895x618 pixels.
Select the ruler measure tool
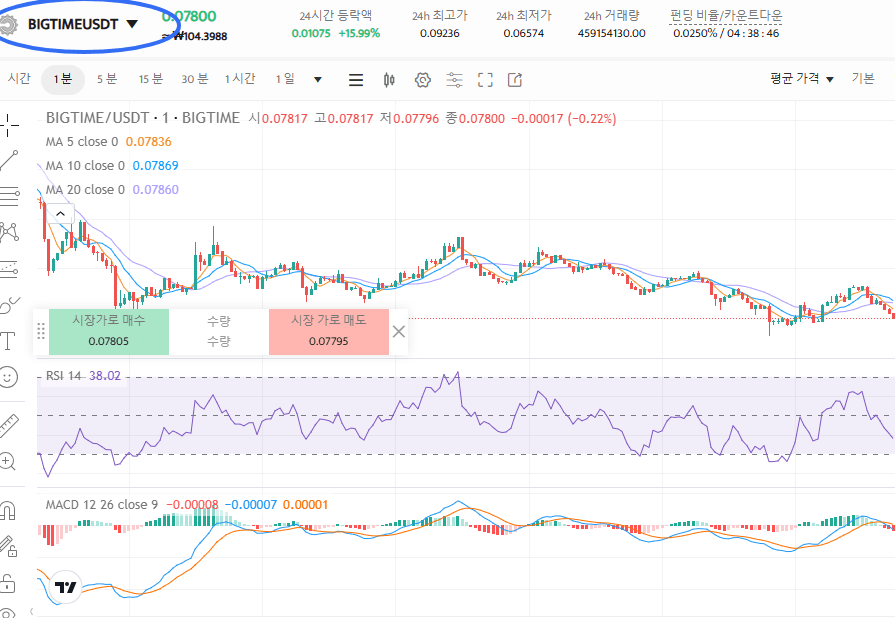pyautogui.click(x=9, y=426)
